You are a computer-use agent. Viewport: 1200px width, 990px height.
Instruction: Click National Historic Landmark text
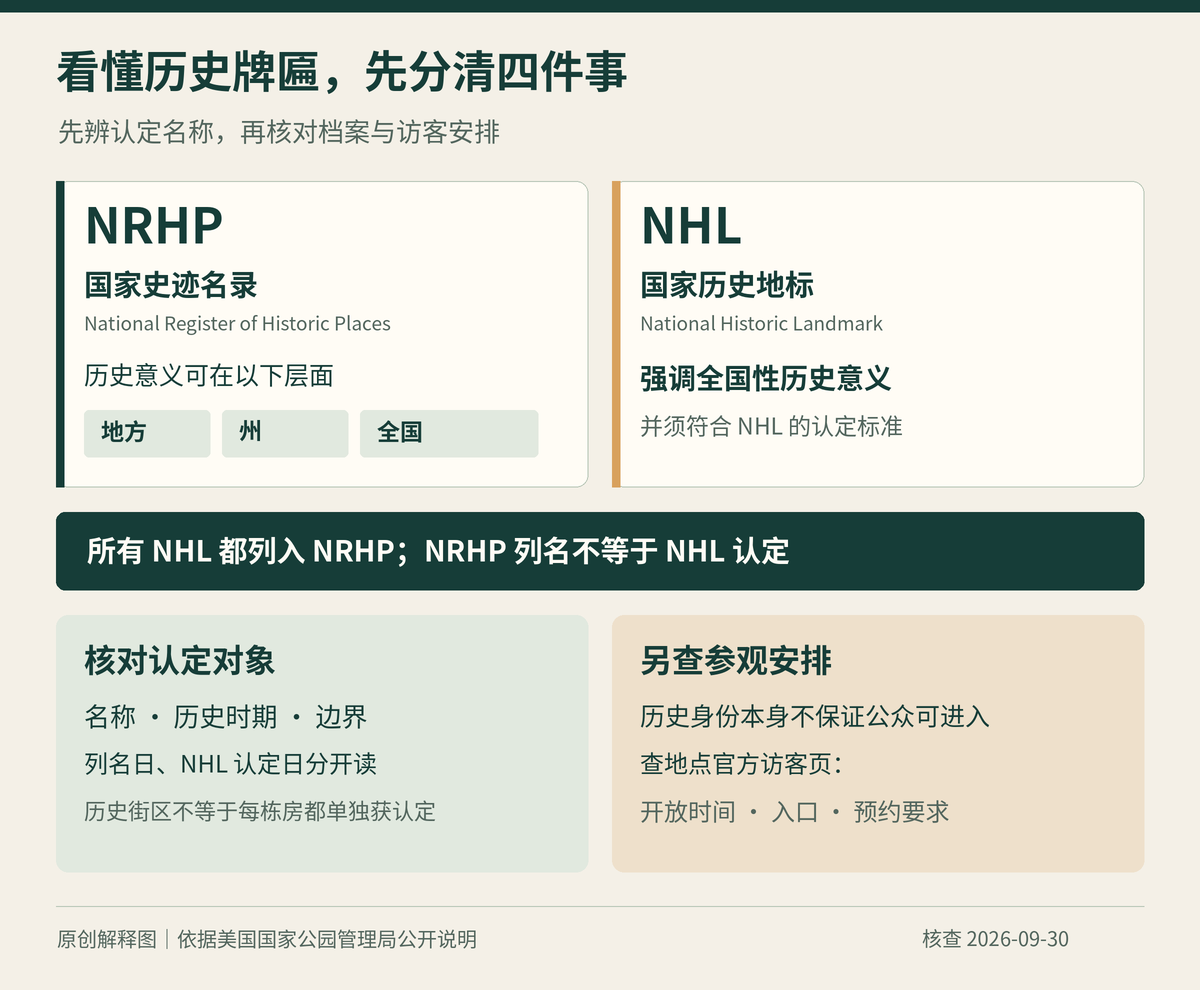click(762, 324)
